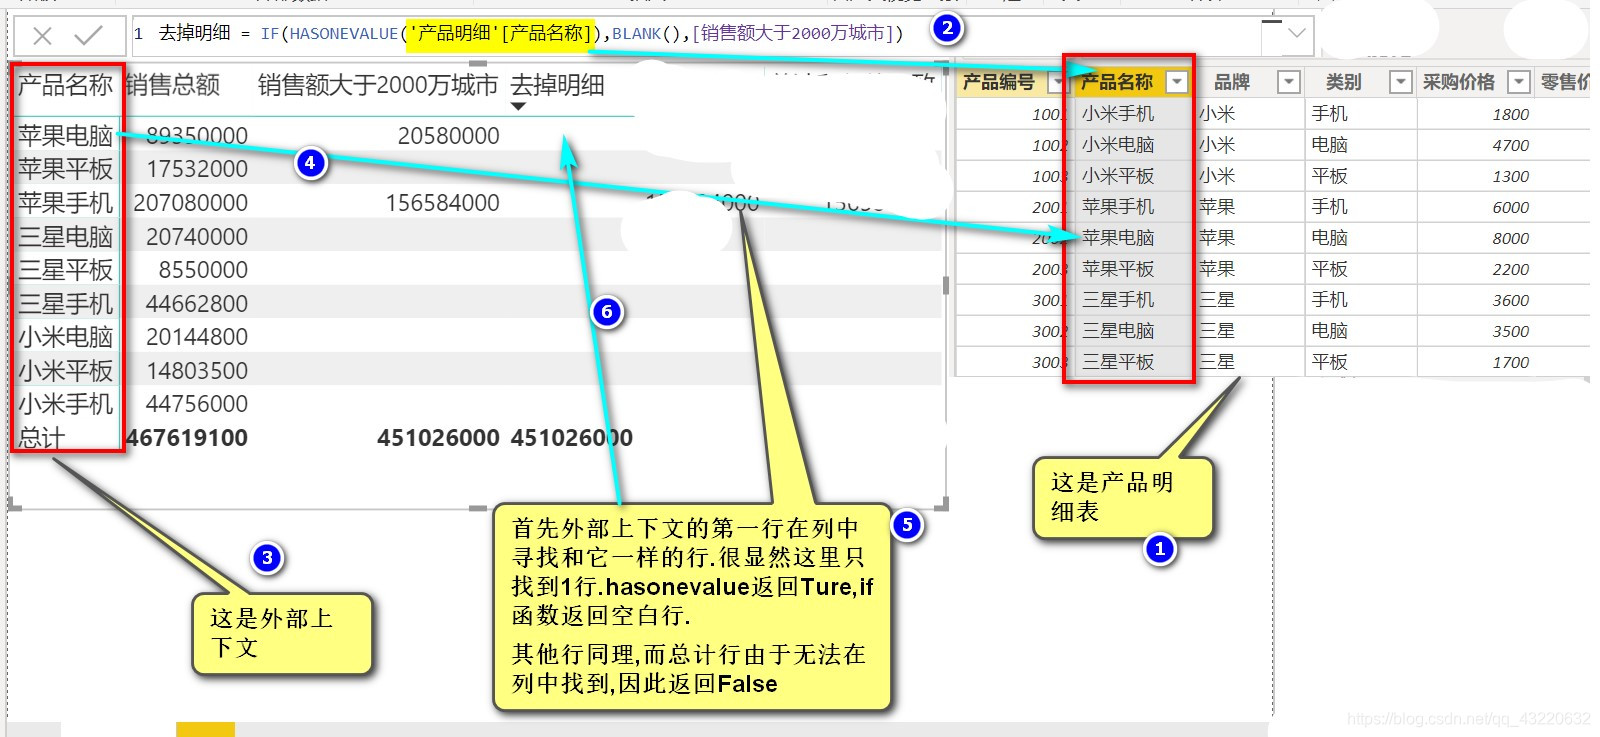Select 三星平板 cell in the product detail table
This screenshot has height=737, width=1600.
coord(1118,362)
